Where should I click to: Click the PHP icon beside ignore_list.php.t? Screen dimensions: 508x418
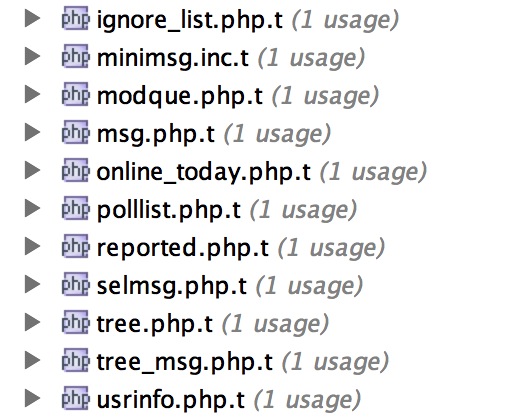coord(76,18)
